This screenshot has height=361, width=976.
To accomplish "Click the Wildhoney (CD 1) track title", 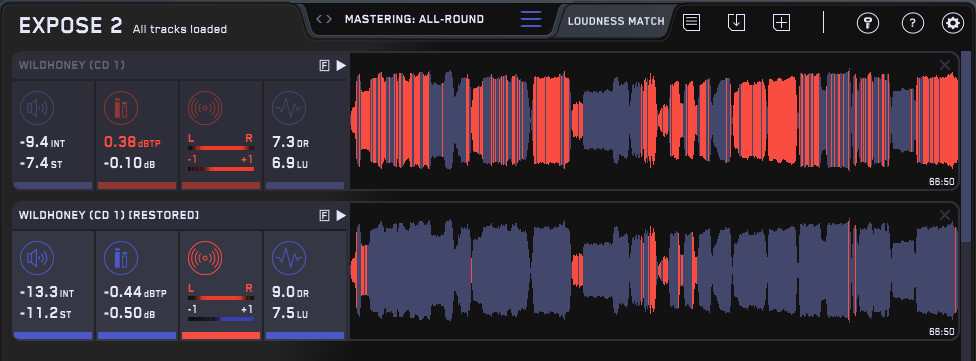I will pyautogui.click(x=73, y=65).
